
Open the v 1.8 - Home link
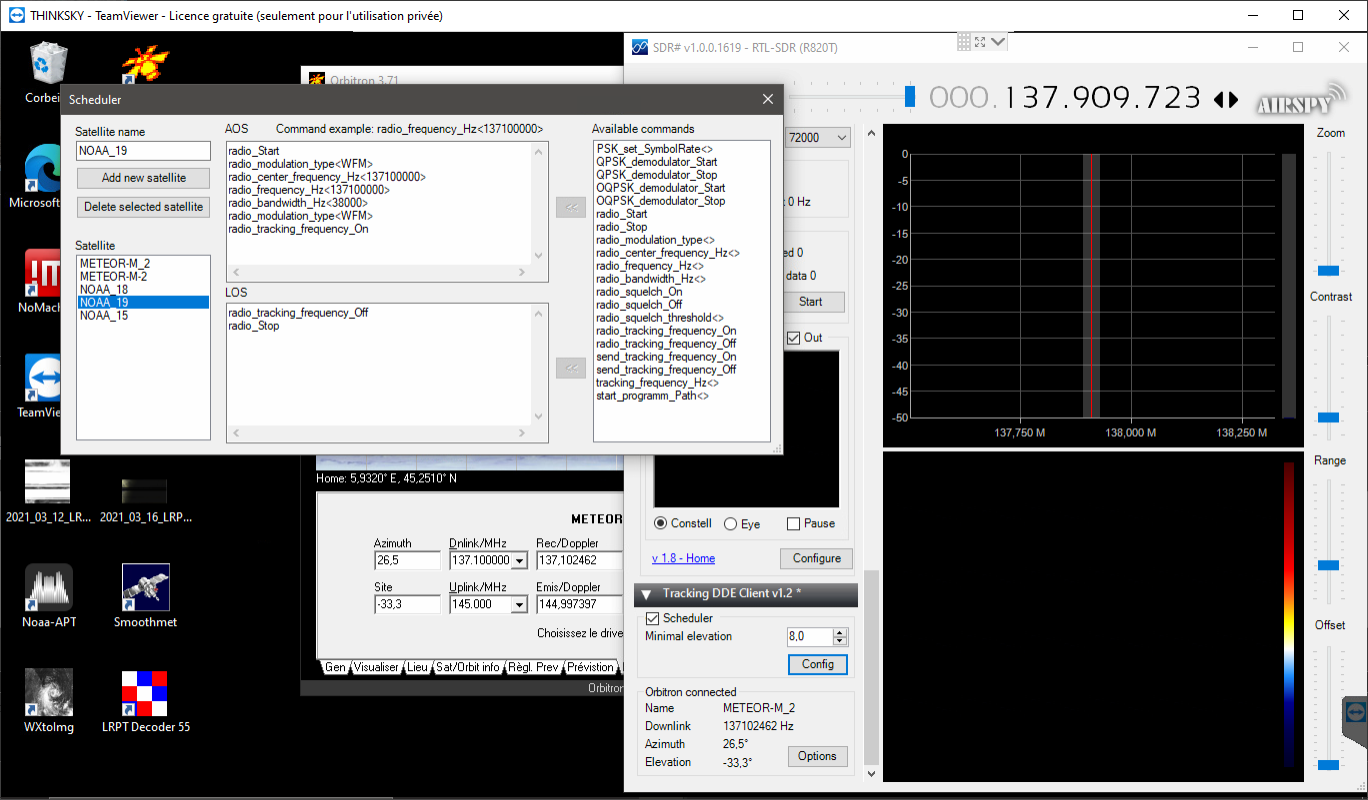683,558
